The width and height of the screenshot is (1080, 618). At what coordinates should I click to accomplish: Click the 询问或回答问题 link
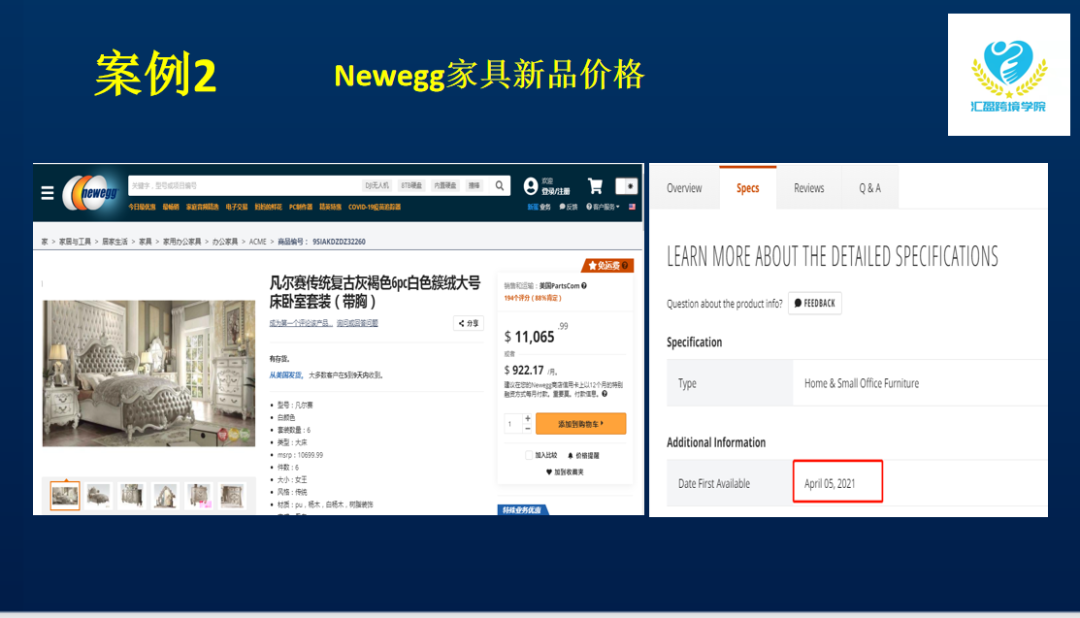point(357,323)
